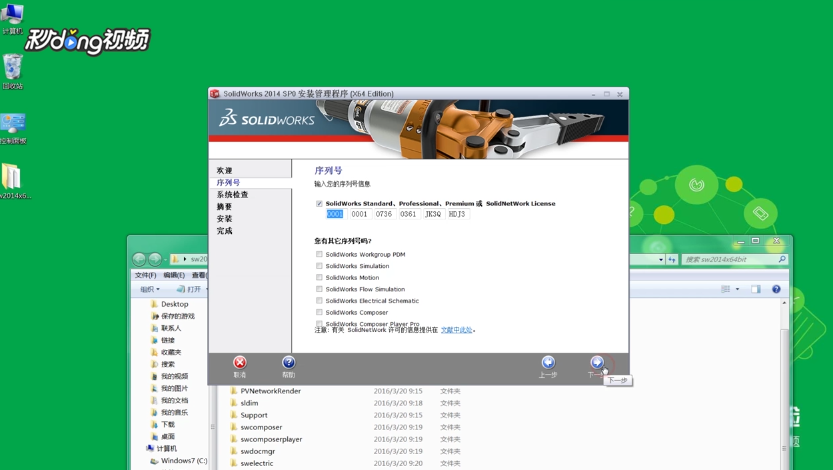Viewport: 833px width, 470px height.
Task: Open the address bar history dropdown in Explorer
Action: pos(661,259)
